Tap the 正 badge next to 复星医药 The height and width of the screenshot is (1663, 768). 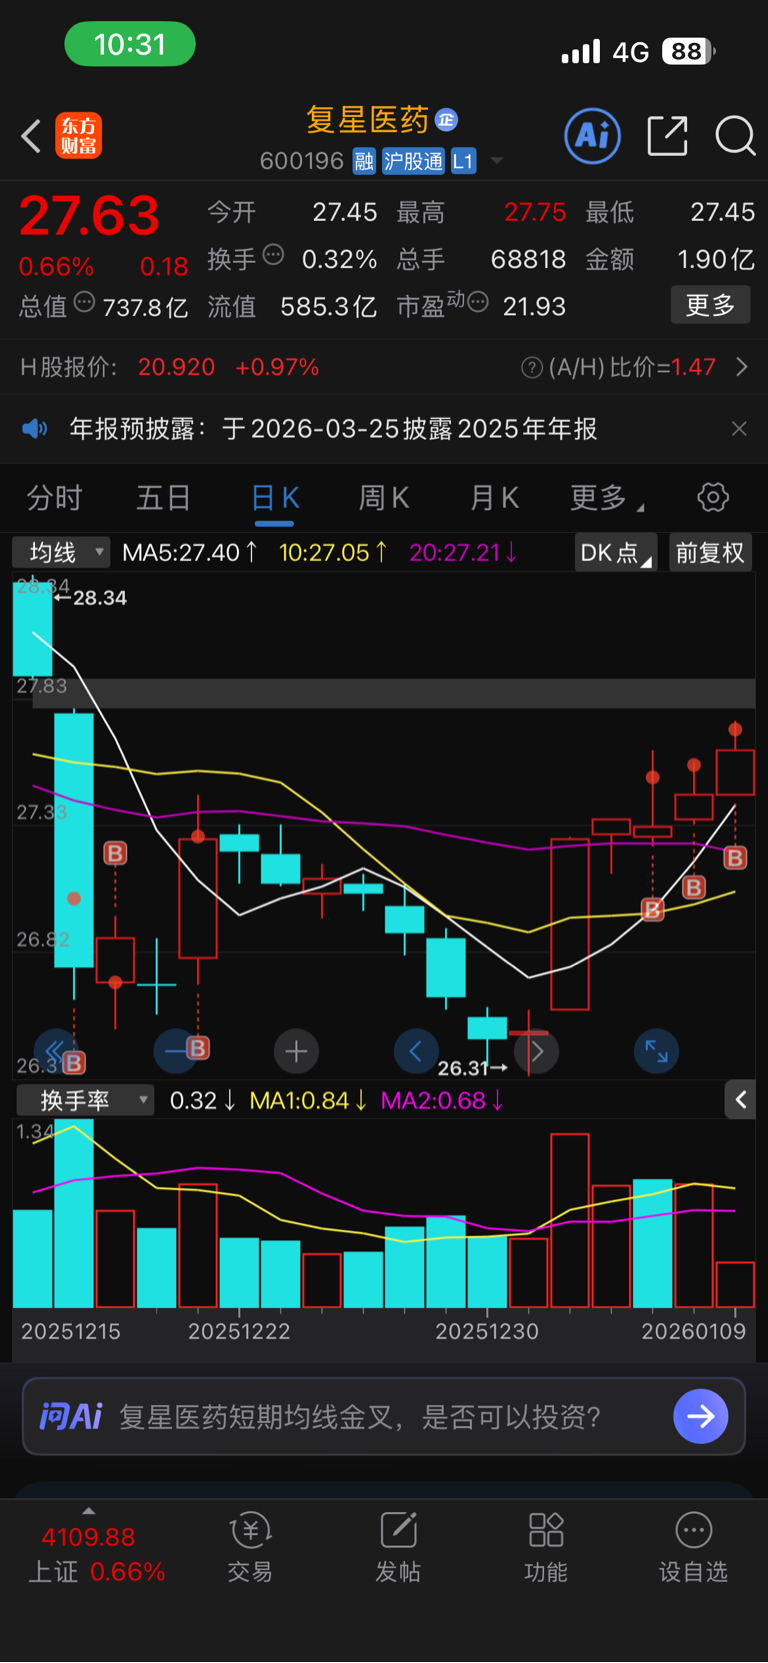click(447, 120)
